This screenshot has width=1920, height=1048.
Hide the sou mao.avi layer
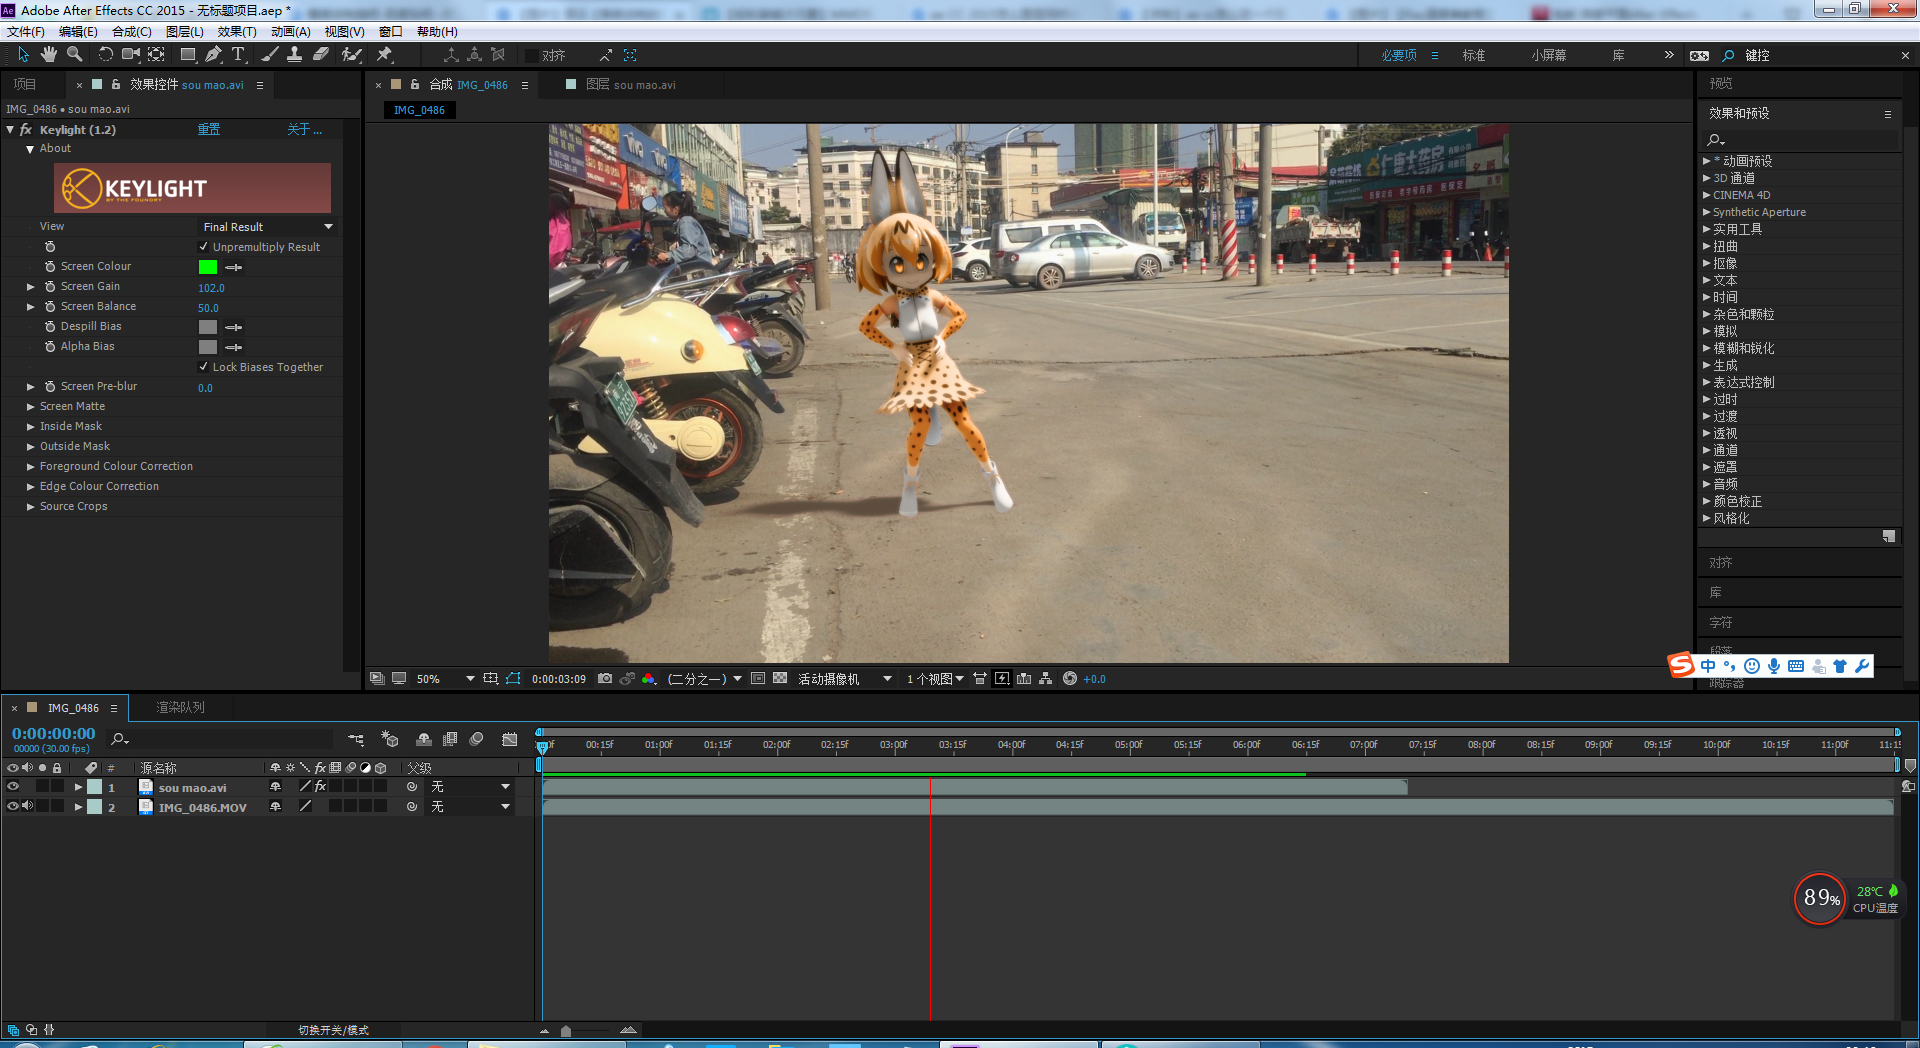(x=13, y=787)
